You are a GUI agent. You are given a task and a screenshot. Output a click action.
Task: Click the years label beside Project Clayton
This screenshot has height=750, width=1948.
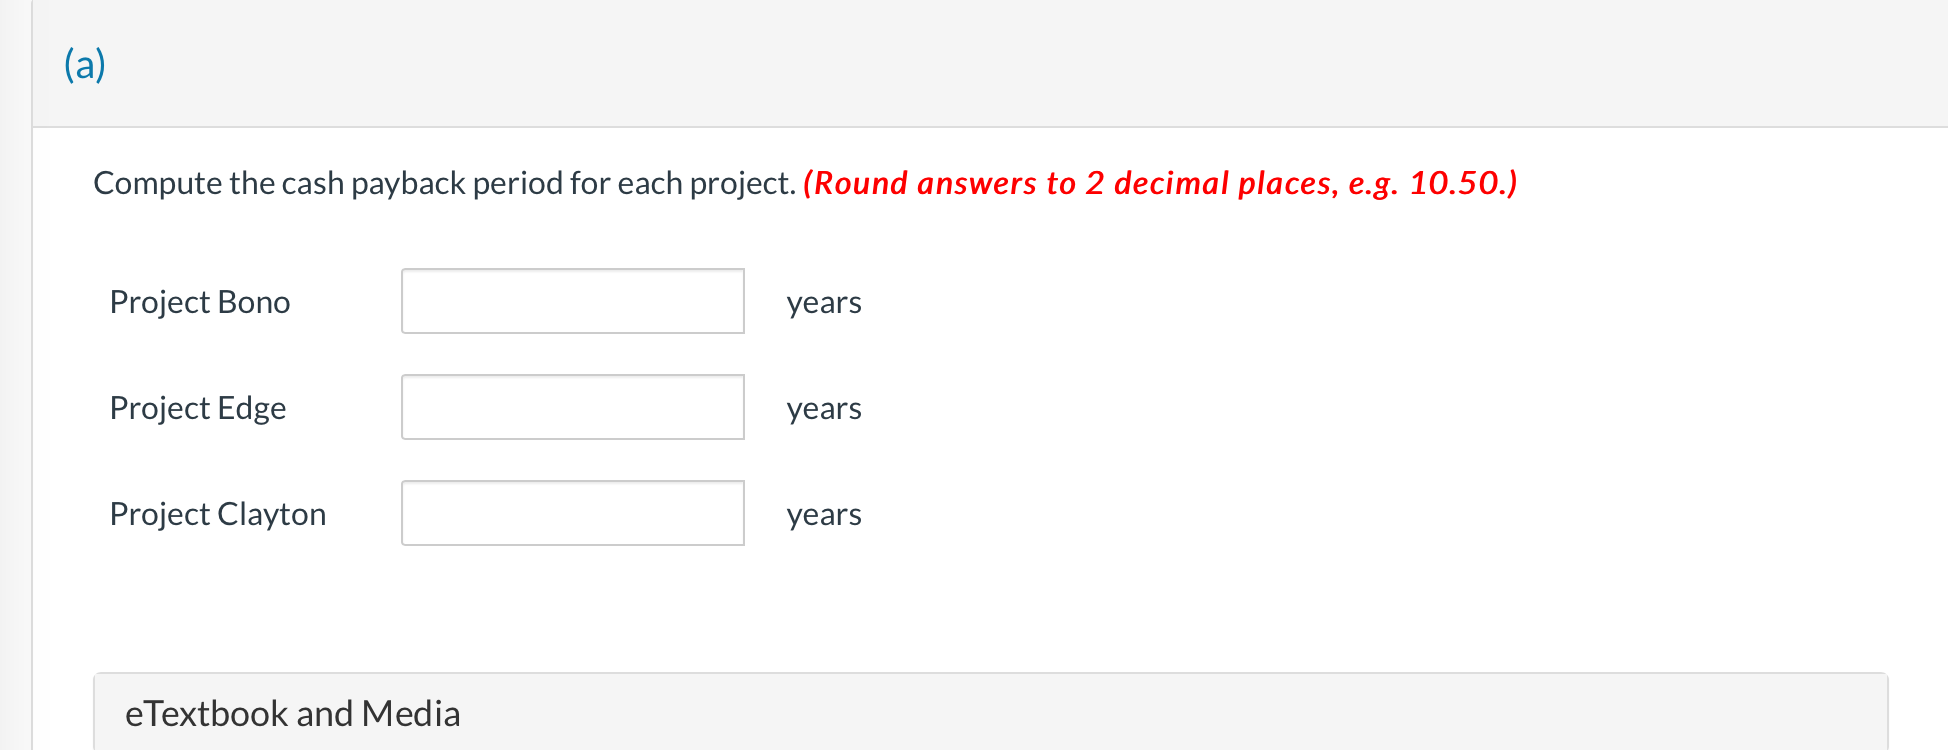(x=823, y=515)
